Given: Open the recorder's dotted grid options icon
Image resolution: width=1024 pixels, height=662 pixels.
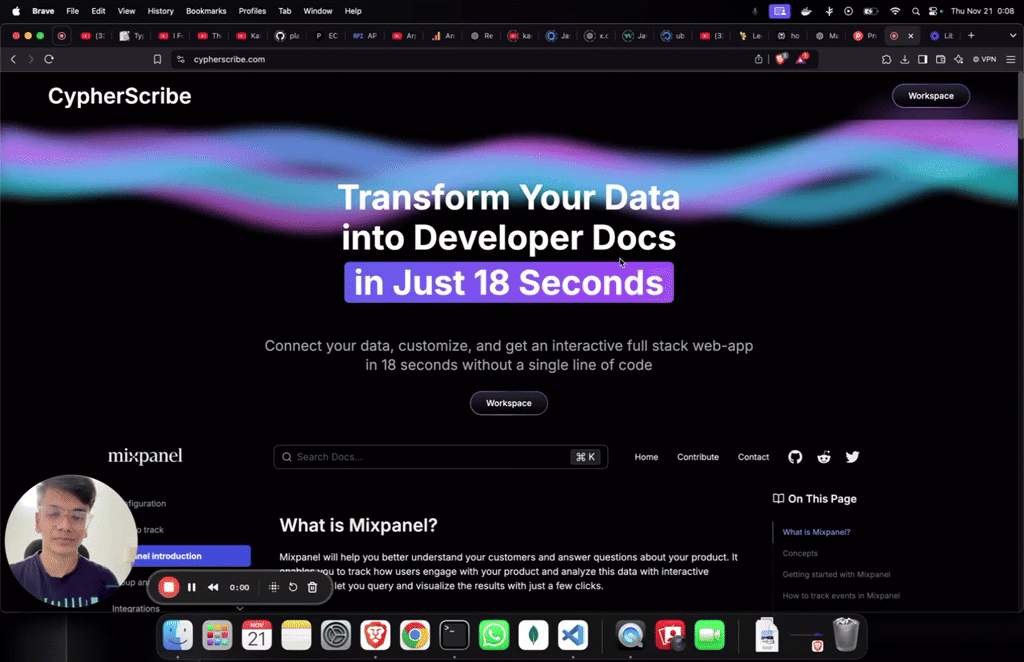Looking at the screenshot, I should [x=274, y=587].
